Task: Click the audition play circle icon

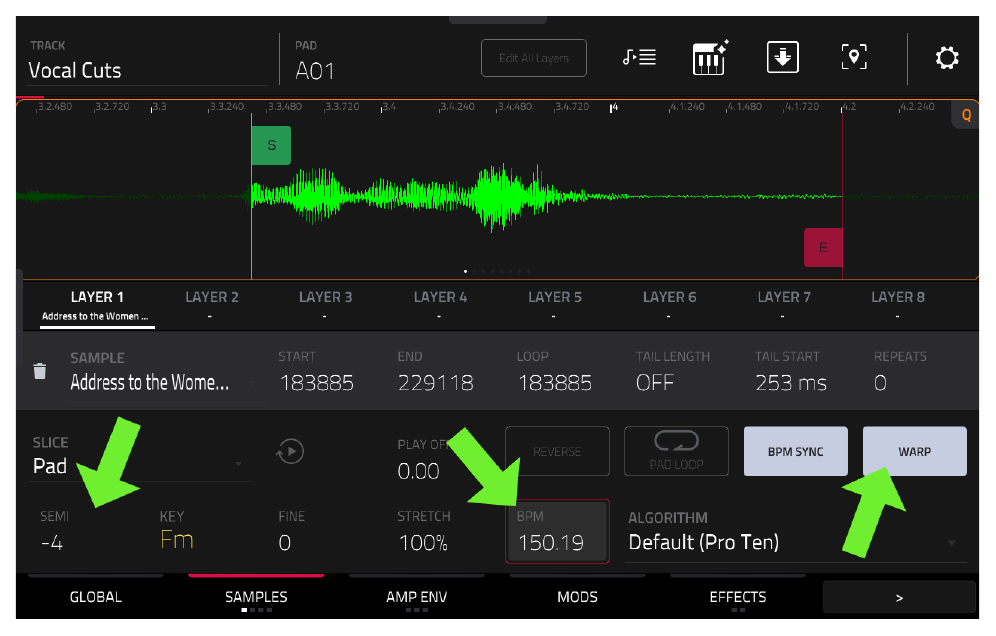Action: pos(290,452)
